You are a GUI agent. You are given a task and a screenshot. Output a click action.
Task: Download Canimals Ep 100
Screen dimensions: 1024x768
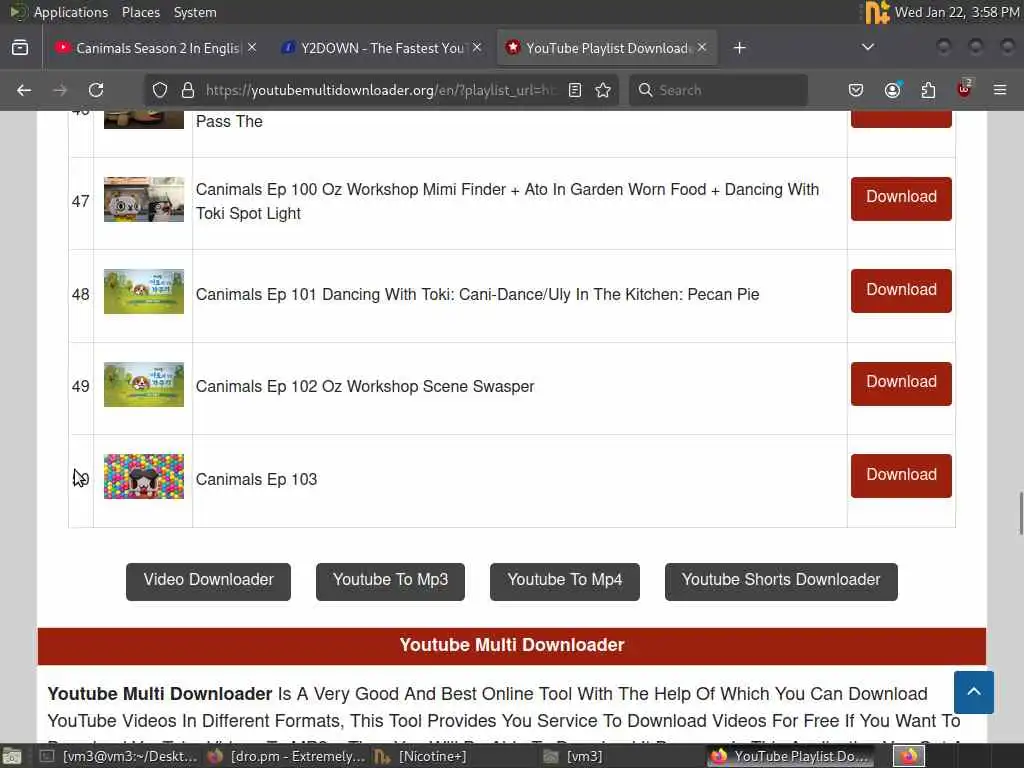(x=901, y=199)
